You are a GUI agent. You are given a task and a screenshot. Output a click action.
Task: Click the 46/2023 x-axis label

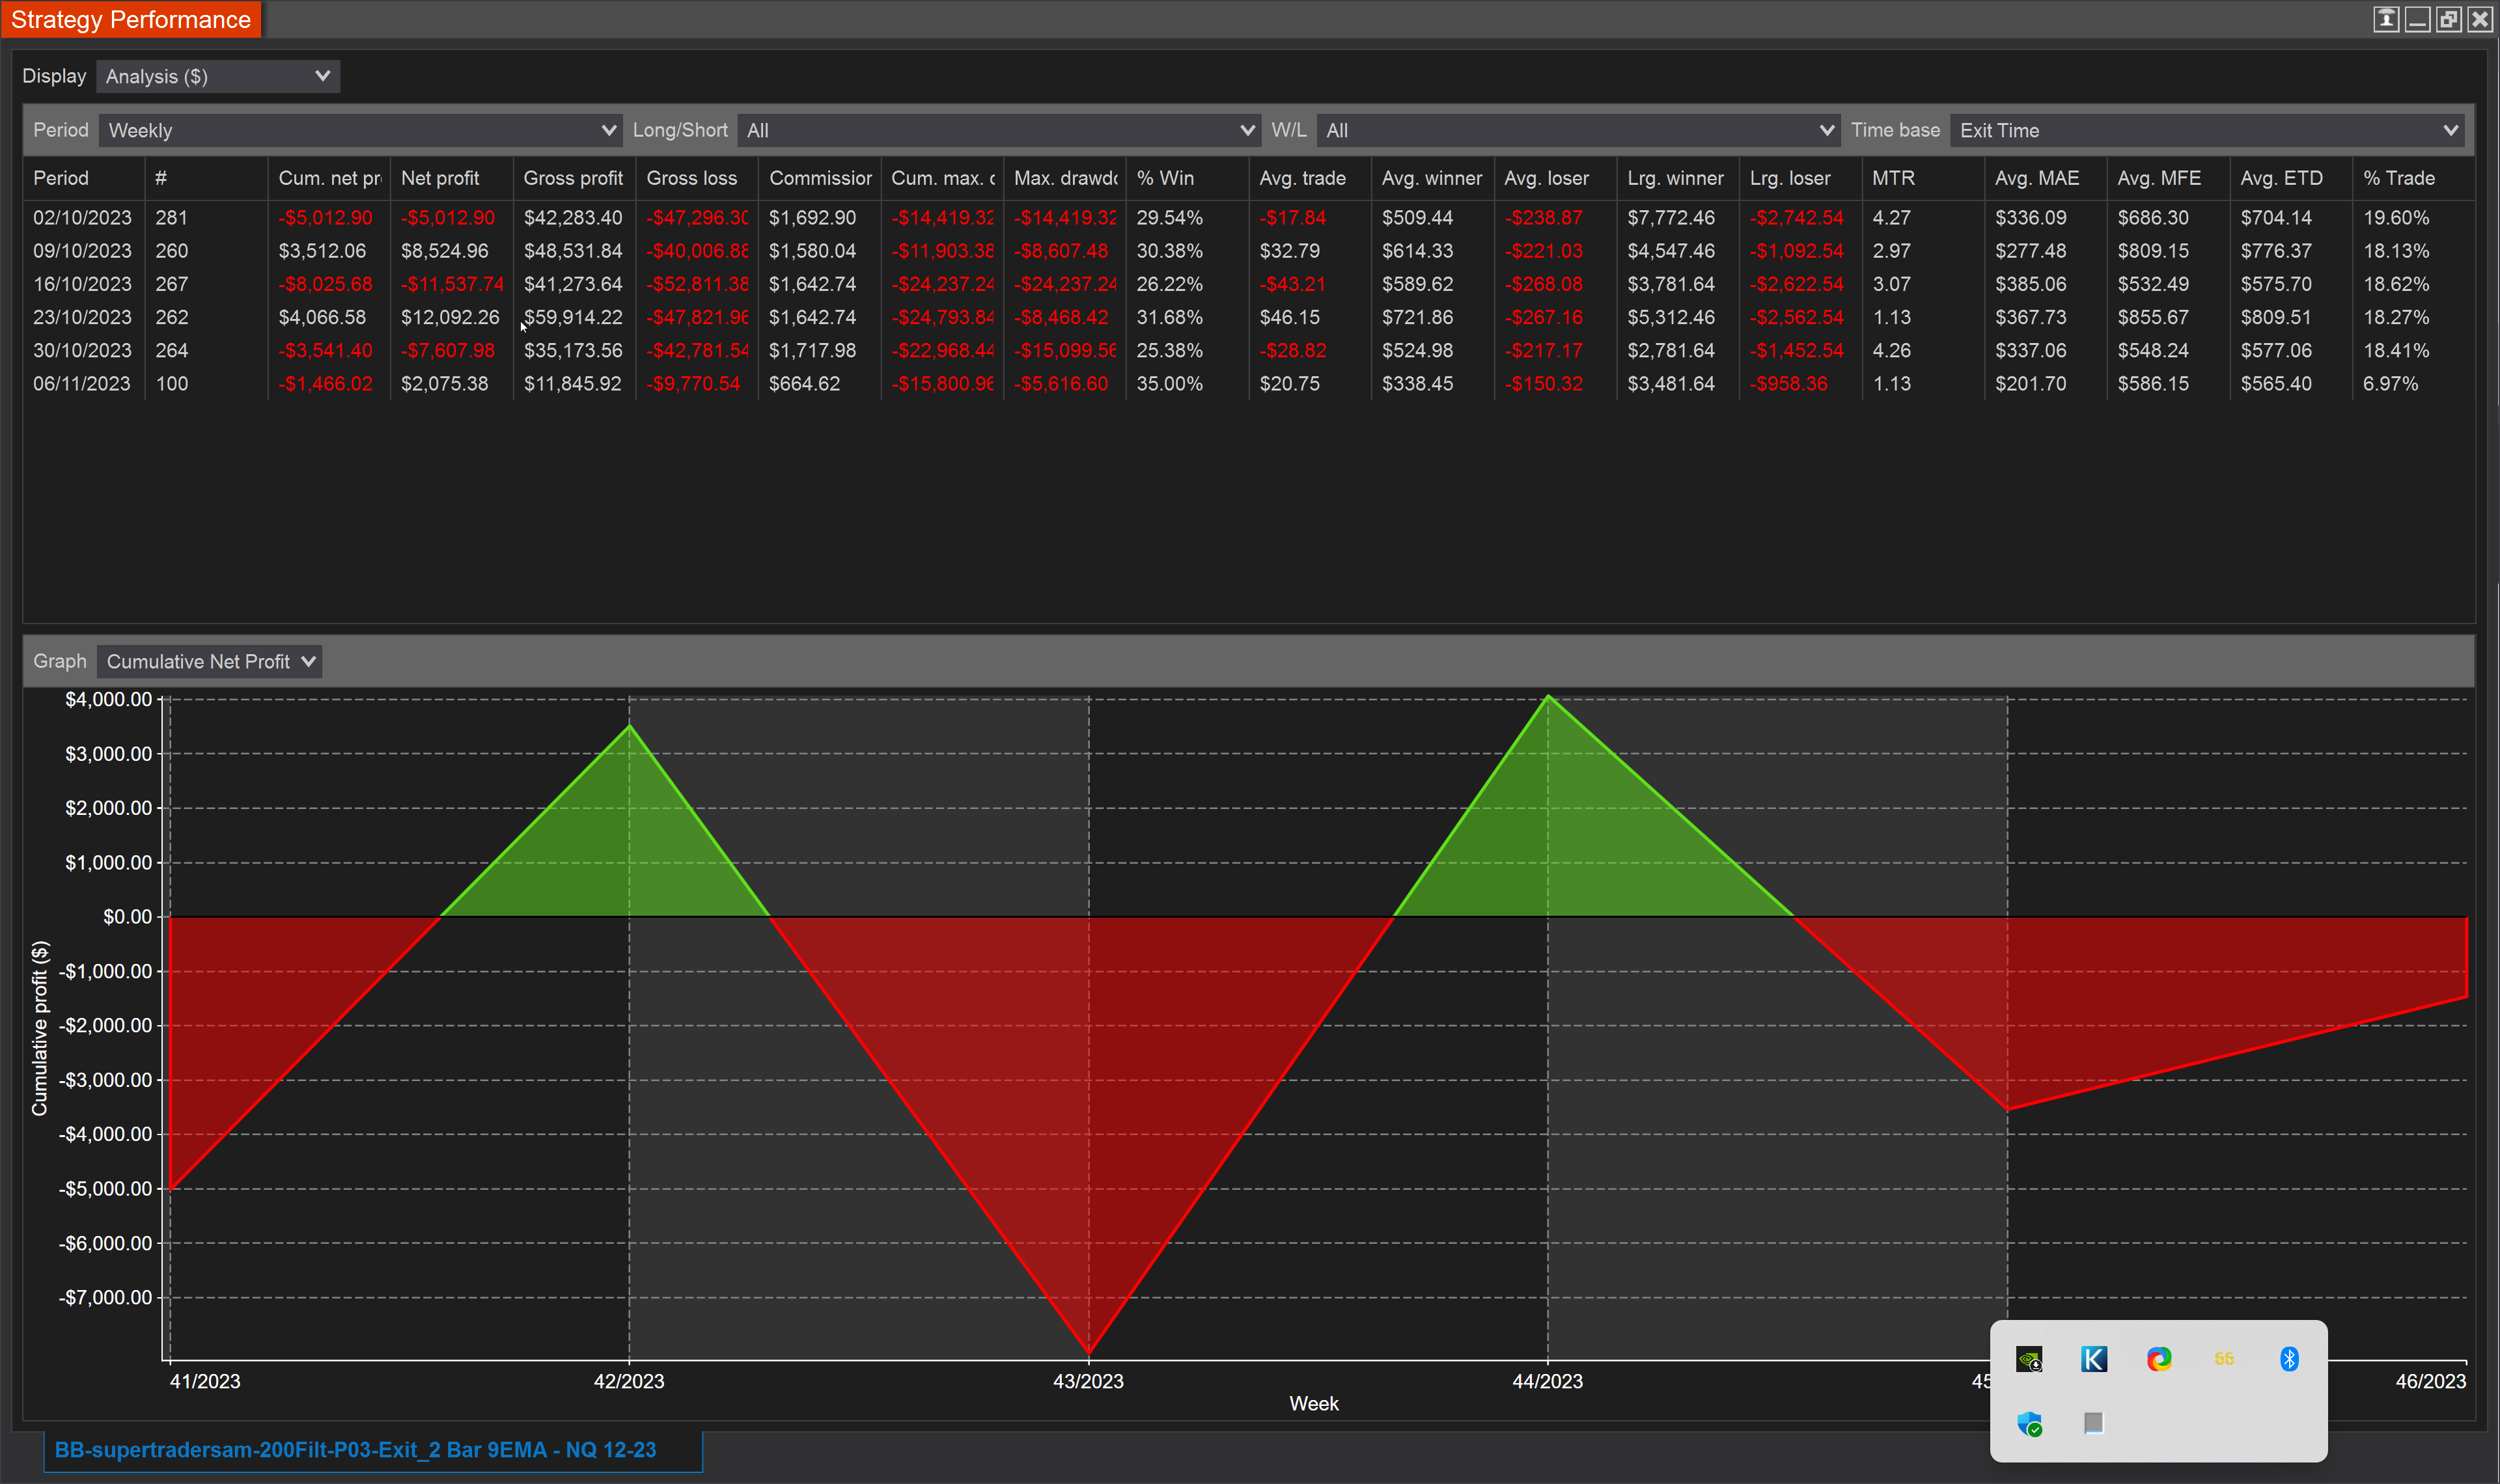2431,1381
